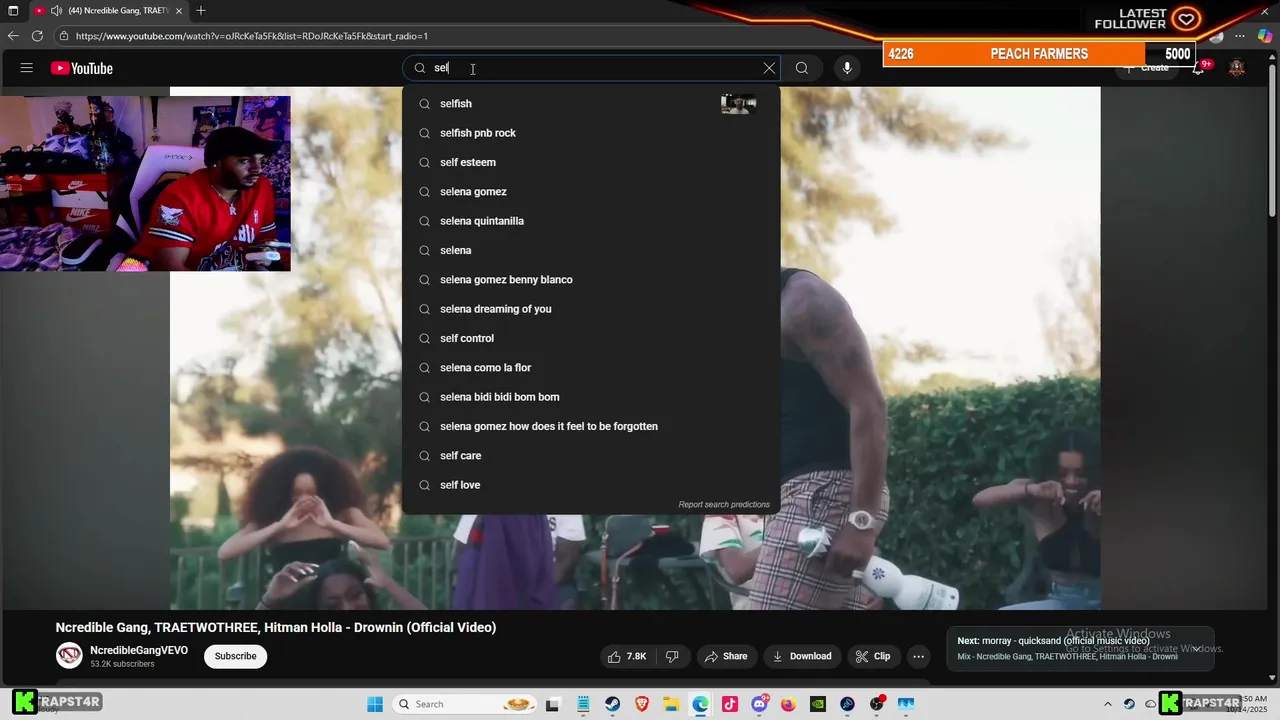This screenshot has width=1280, height=720.
Task: Show hidden system tray icons chevron
Action: pyautogui.click(x=1108, y=704)
